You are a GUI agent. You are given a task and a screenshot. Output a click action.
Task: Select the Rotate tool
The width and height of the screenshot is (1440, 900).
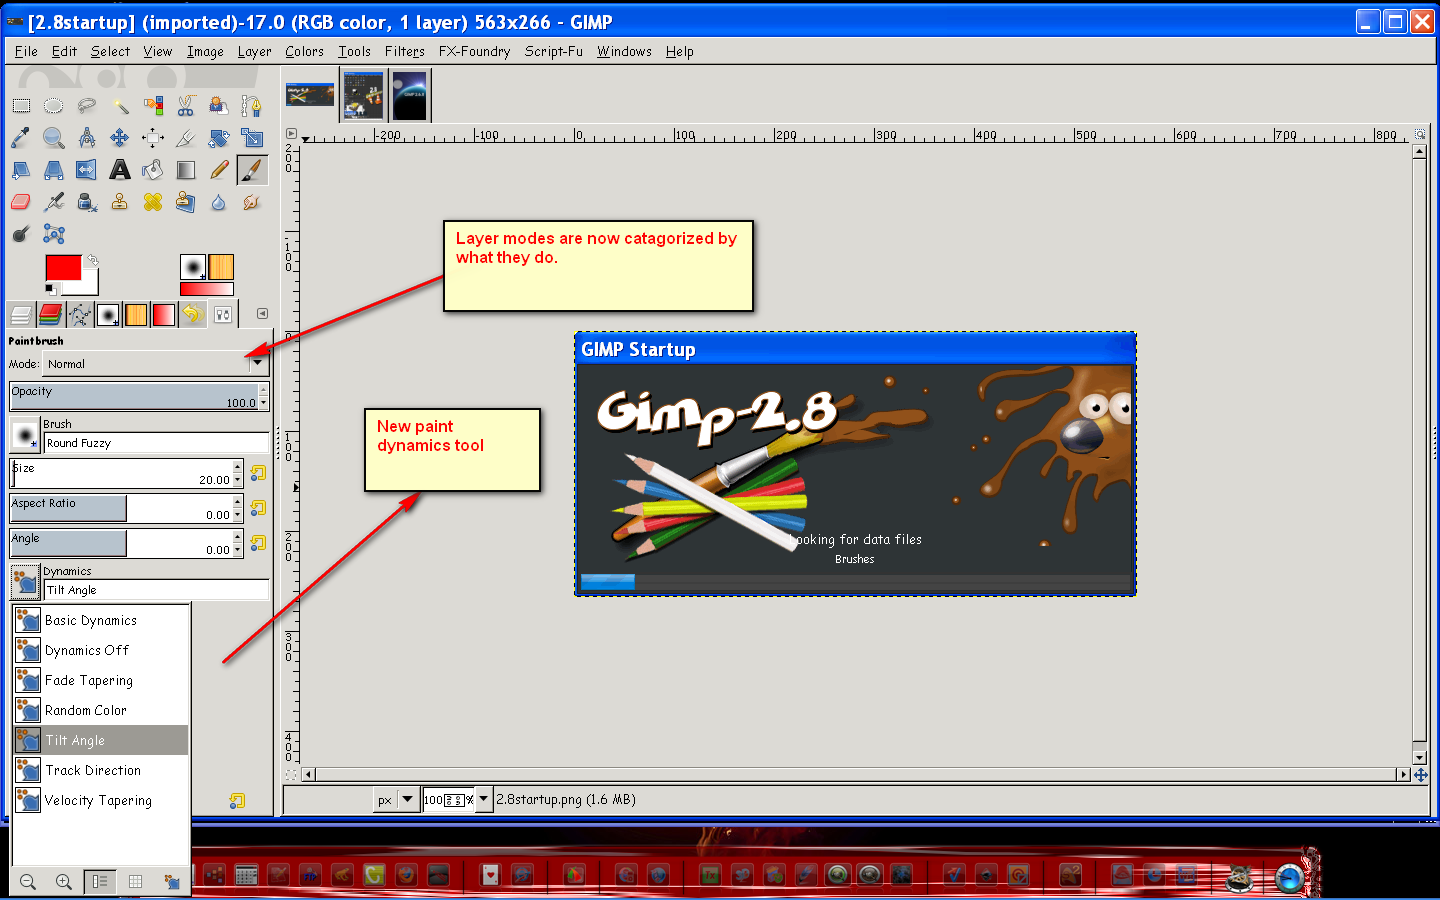[219, 137]
